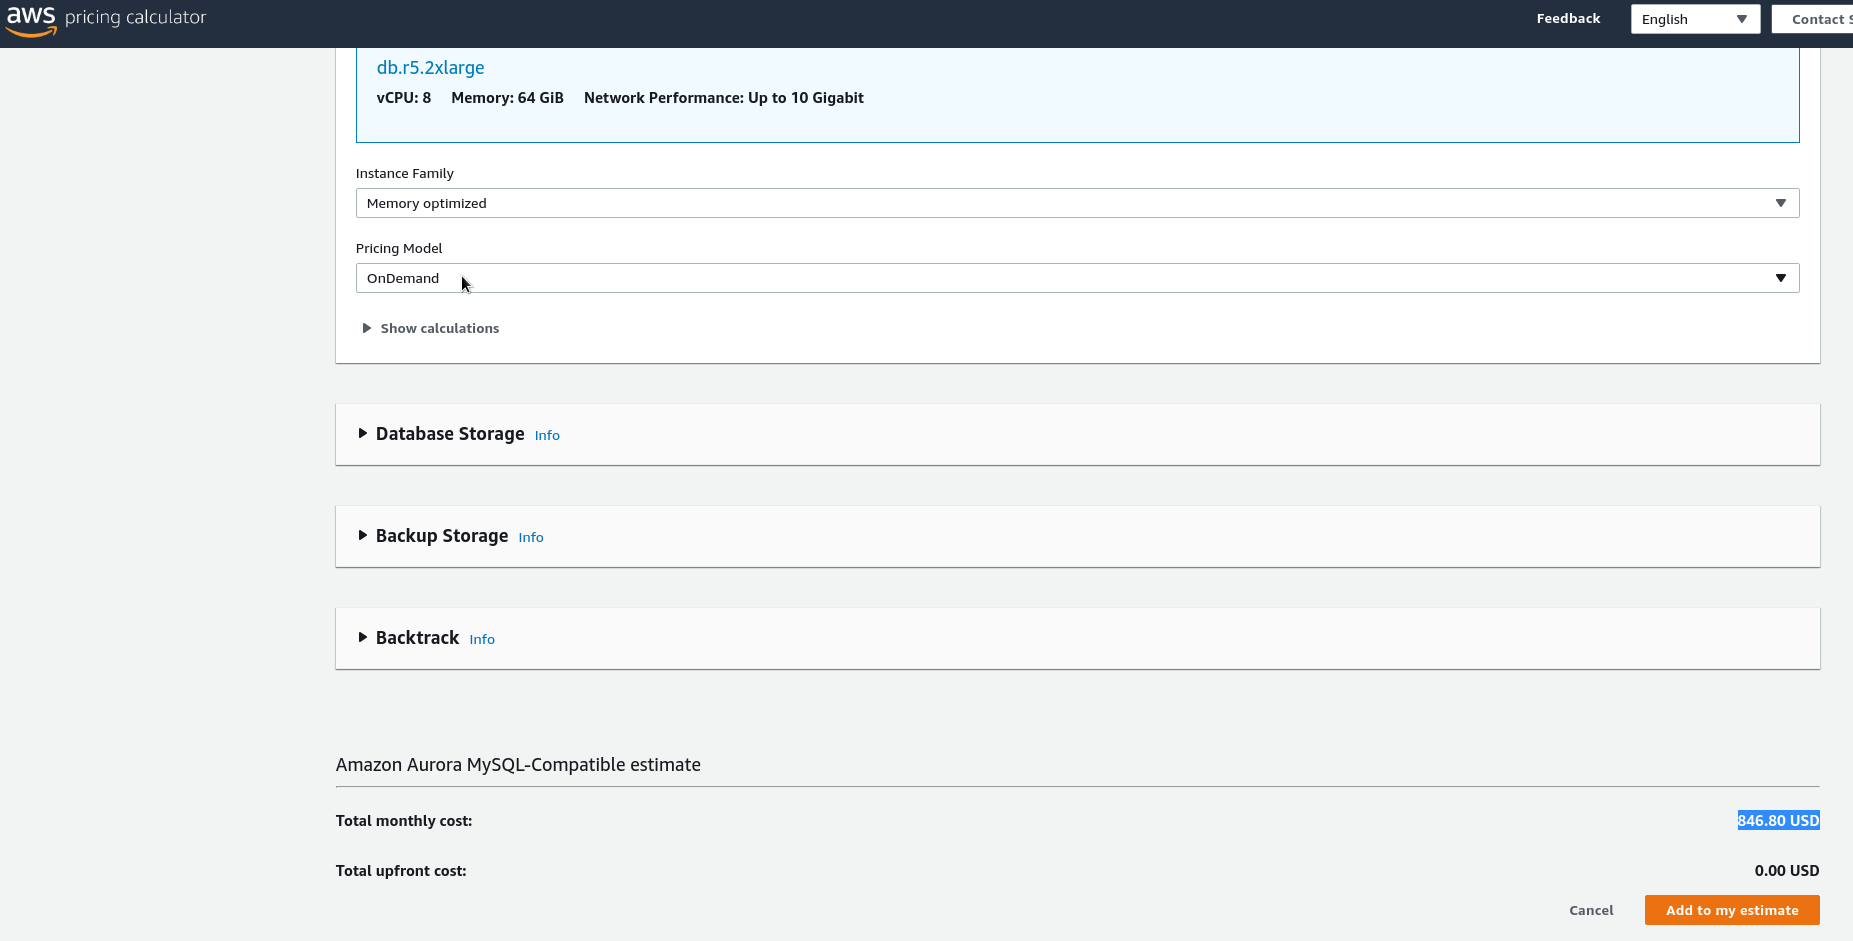This screenshot has width=1853, height=941.
Task: Click the Memory: 64 GiB text
Action: point(507,98)
